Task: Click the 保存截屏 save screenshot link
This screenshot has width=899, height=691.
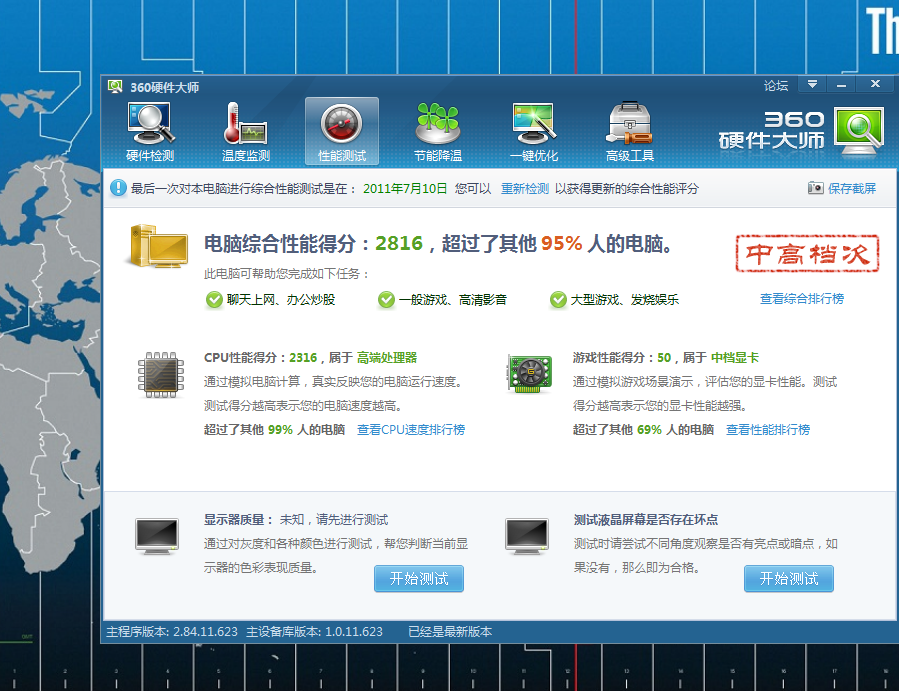Action: [x=852, y=188]
